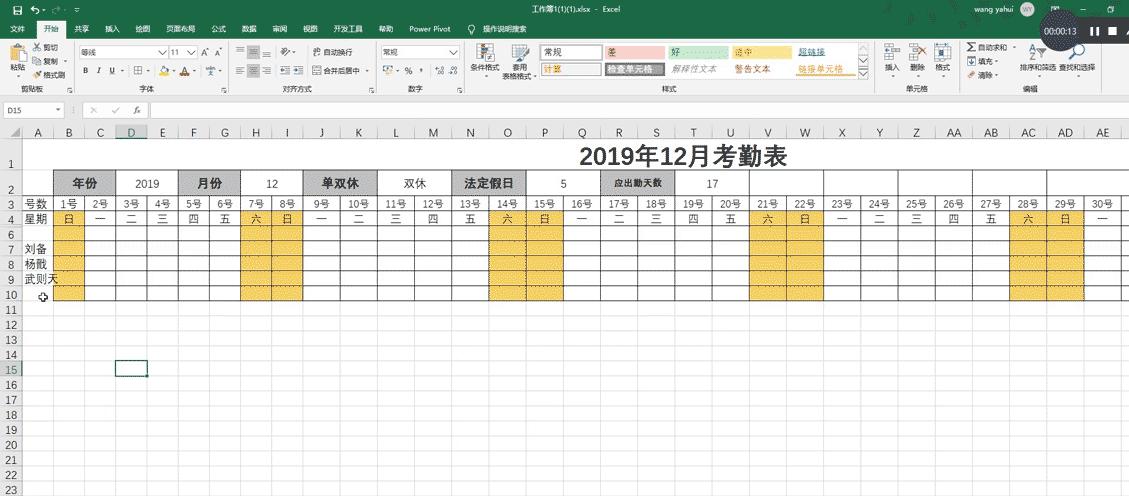The image size is (1129, 496).
Task: Click the Fill Color bucket swatch
Action: (x=163, y=71)
